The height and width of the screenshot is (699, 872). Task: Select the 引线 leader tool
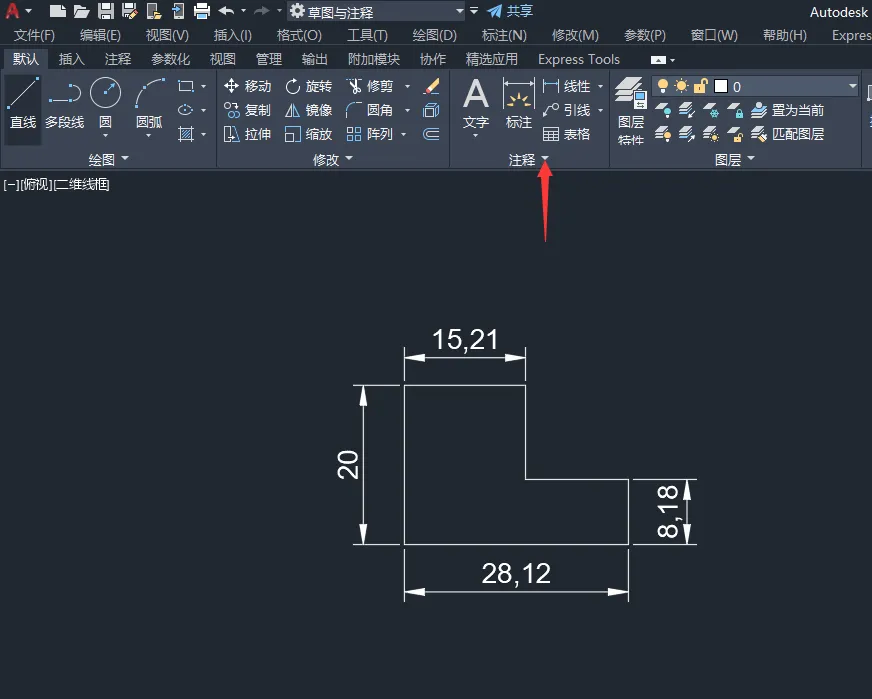tap(567, 110)
